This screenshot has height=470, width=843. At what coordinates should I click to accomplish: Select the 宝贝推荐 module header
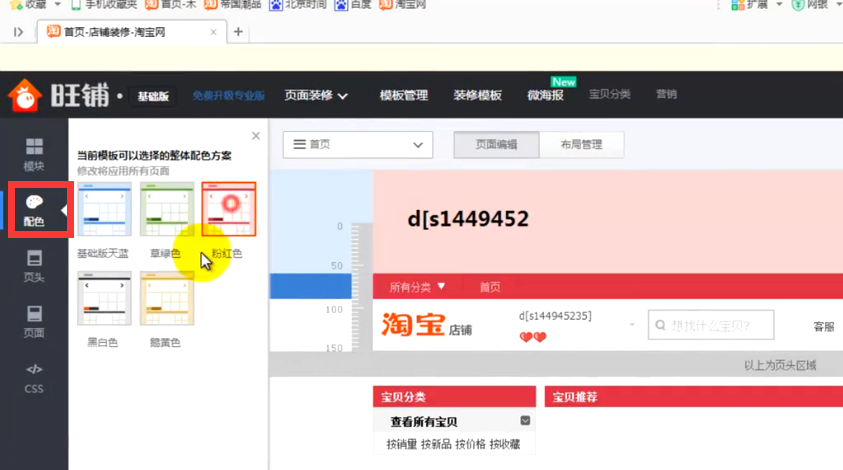tap(694, 397)
